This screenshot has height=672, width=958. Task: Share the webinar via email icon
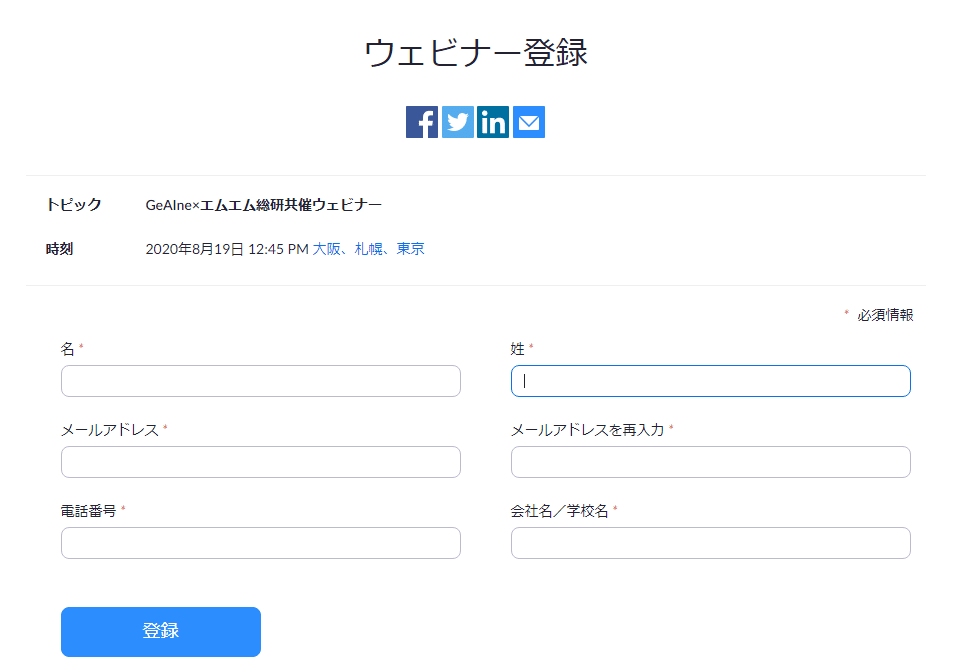click(x=528, y=121)
